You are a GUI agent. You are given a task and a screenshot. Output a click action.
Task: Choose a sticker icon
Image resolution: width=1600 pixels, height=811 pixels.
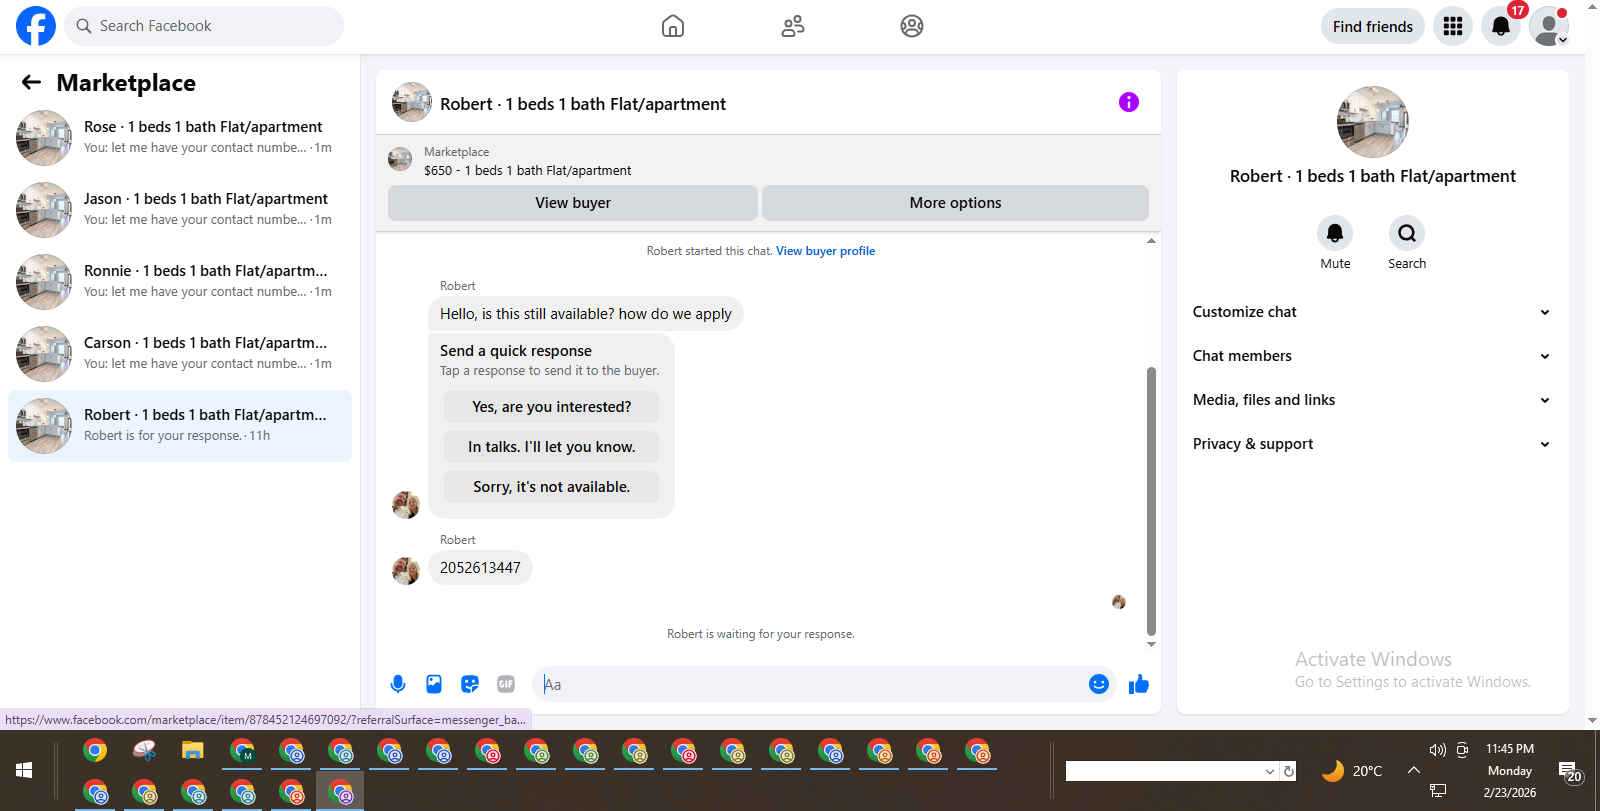click(470, 684)
